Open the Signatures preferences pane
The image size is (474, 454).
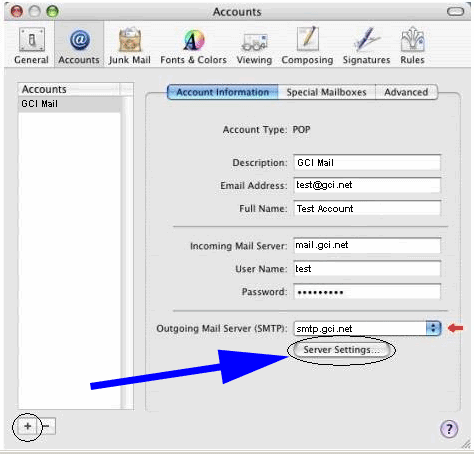(366, 46)
